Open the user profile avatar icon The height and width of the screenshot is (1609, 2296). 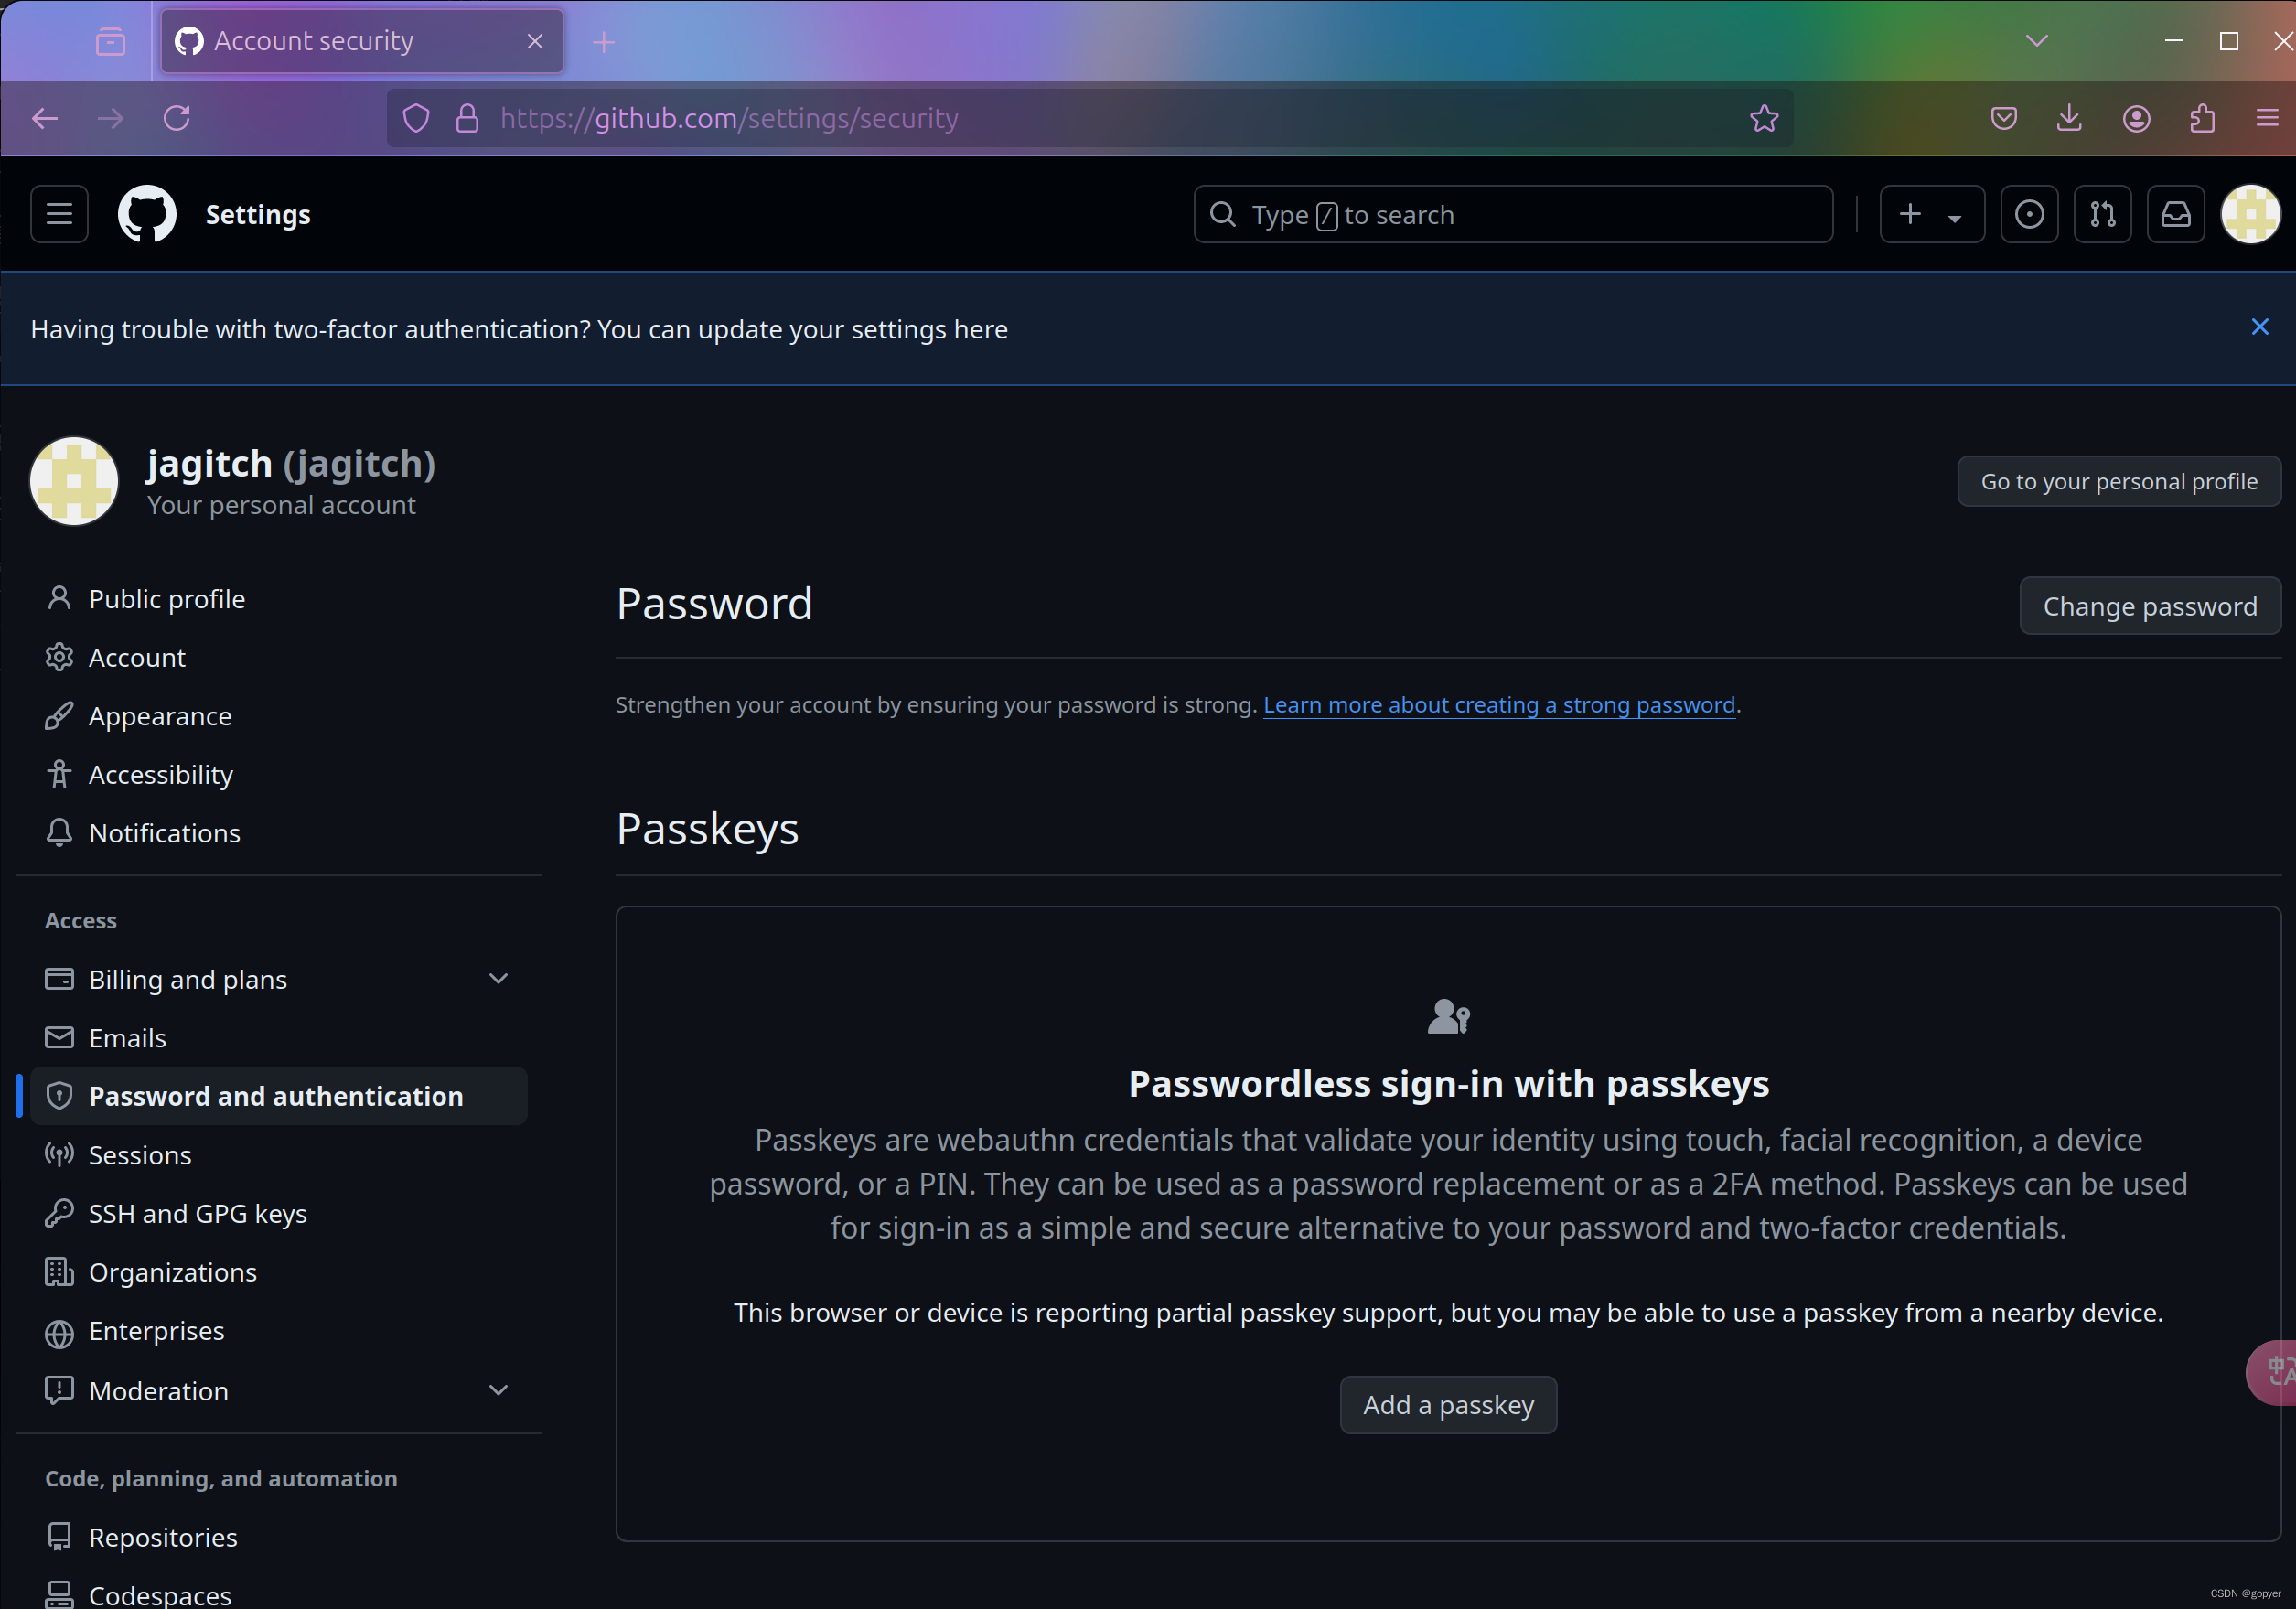pyautogui.click(x=2250, y=213)
